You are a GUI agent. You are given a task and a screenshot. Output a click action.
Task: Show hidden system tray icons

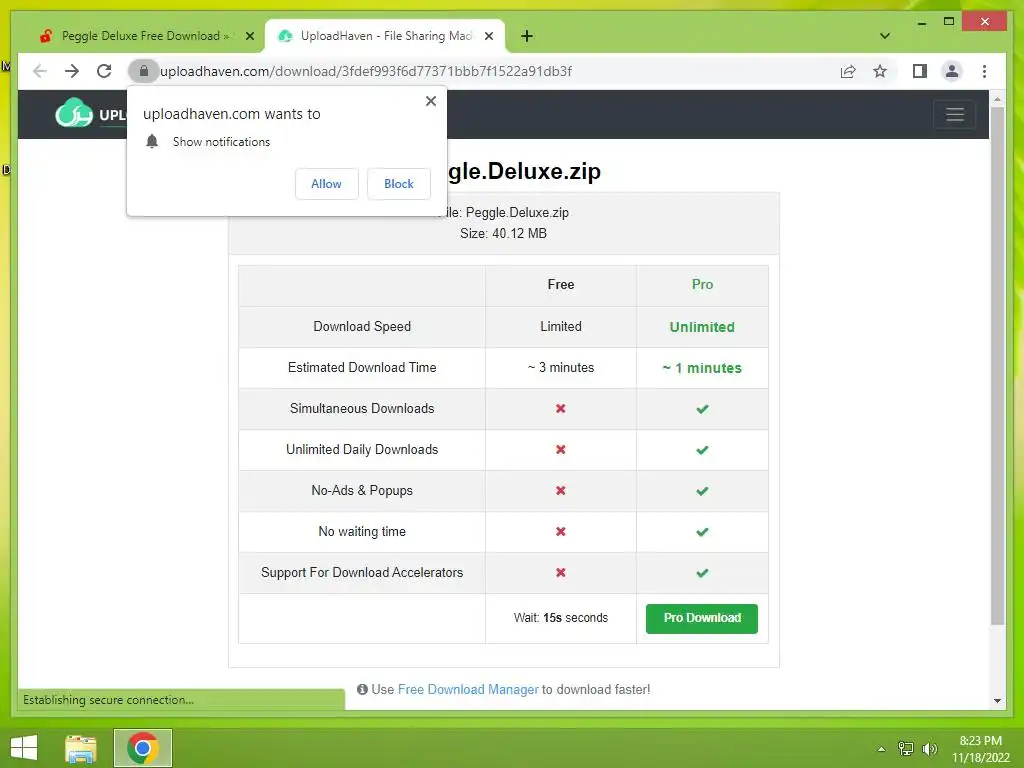pyautogui.click(x=881, y=749)
